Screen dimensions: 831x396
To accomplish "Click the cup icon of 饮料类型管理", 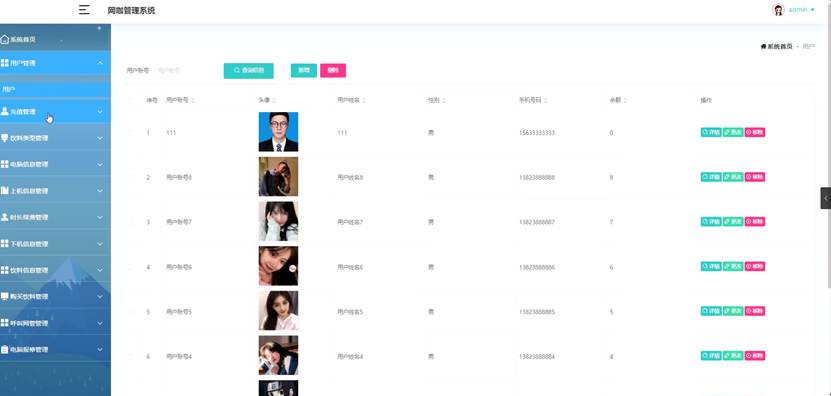I will coord(5,138).
